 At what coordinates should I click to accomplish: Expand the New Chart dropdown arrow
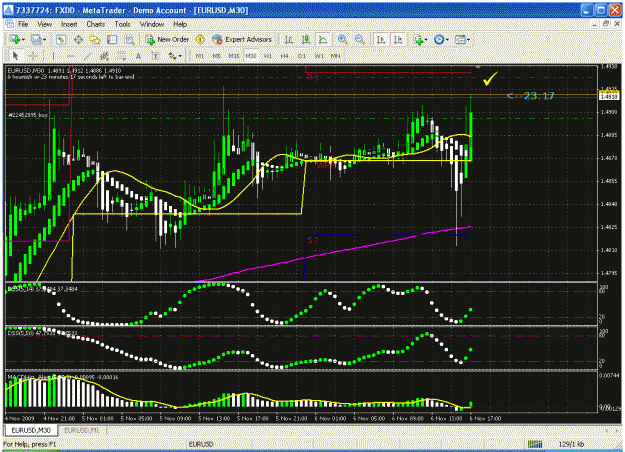point(24,40)
